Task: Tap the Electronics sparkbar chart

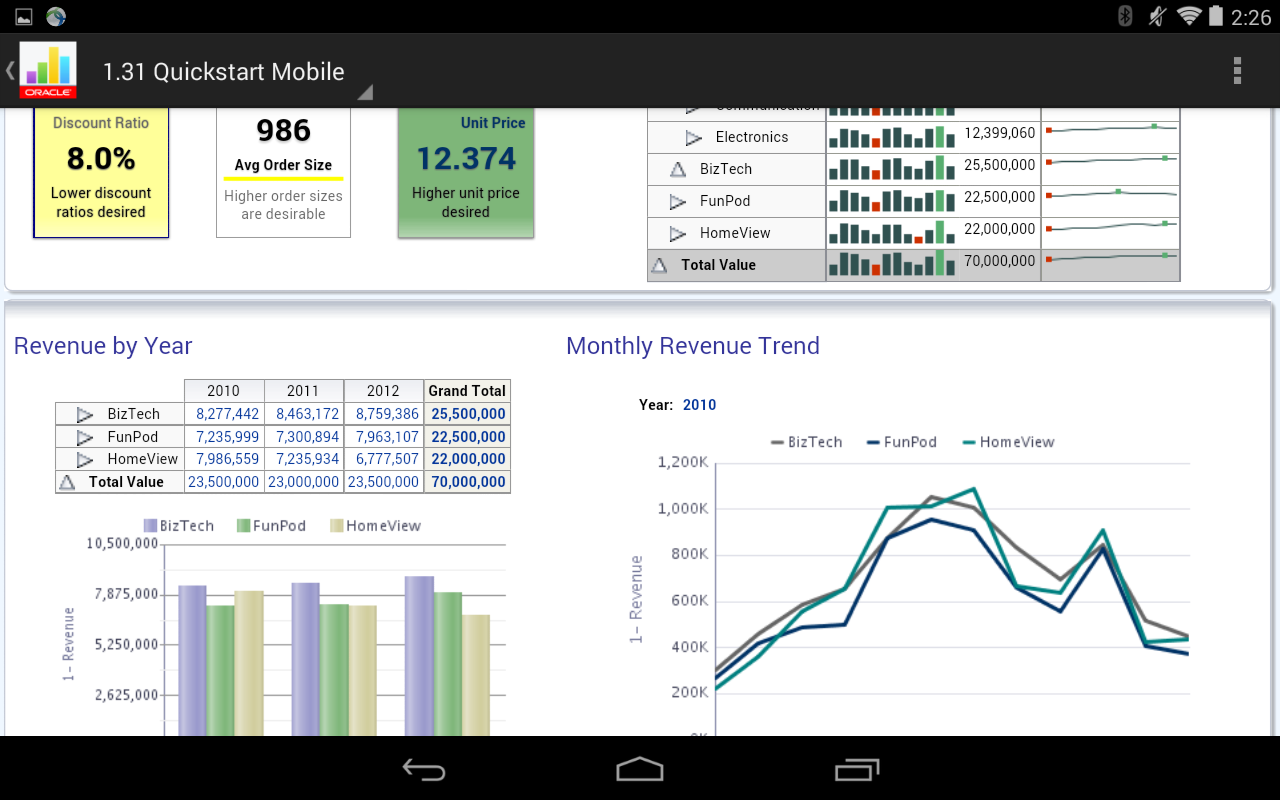Action: pos(891,137)
